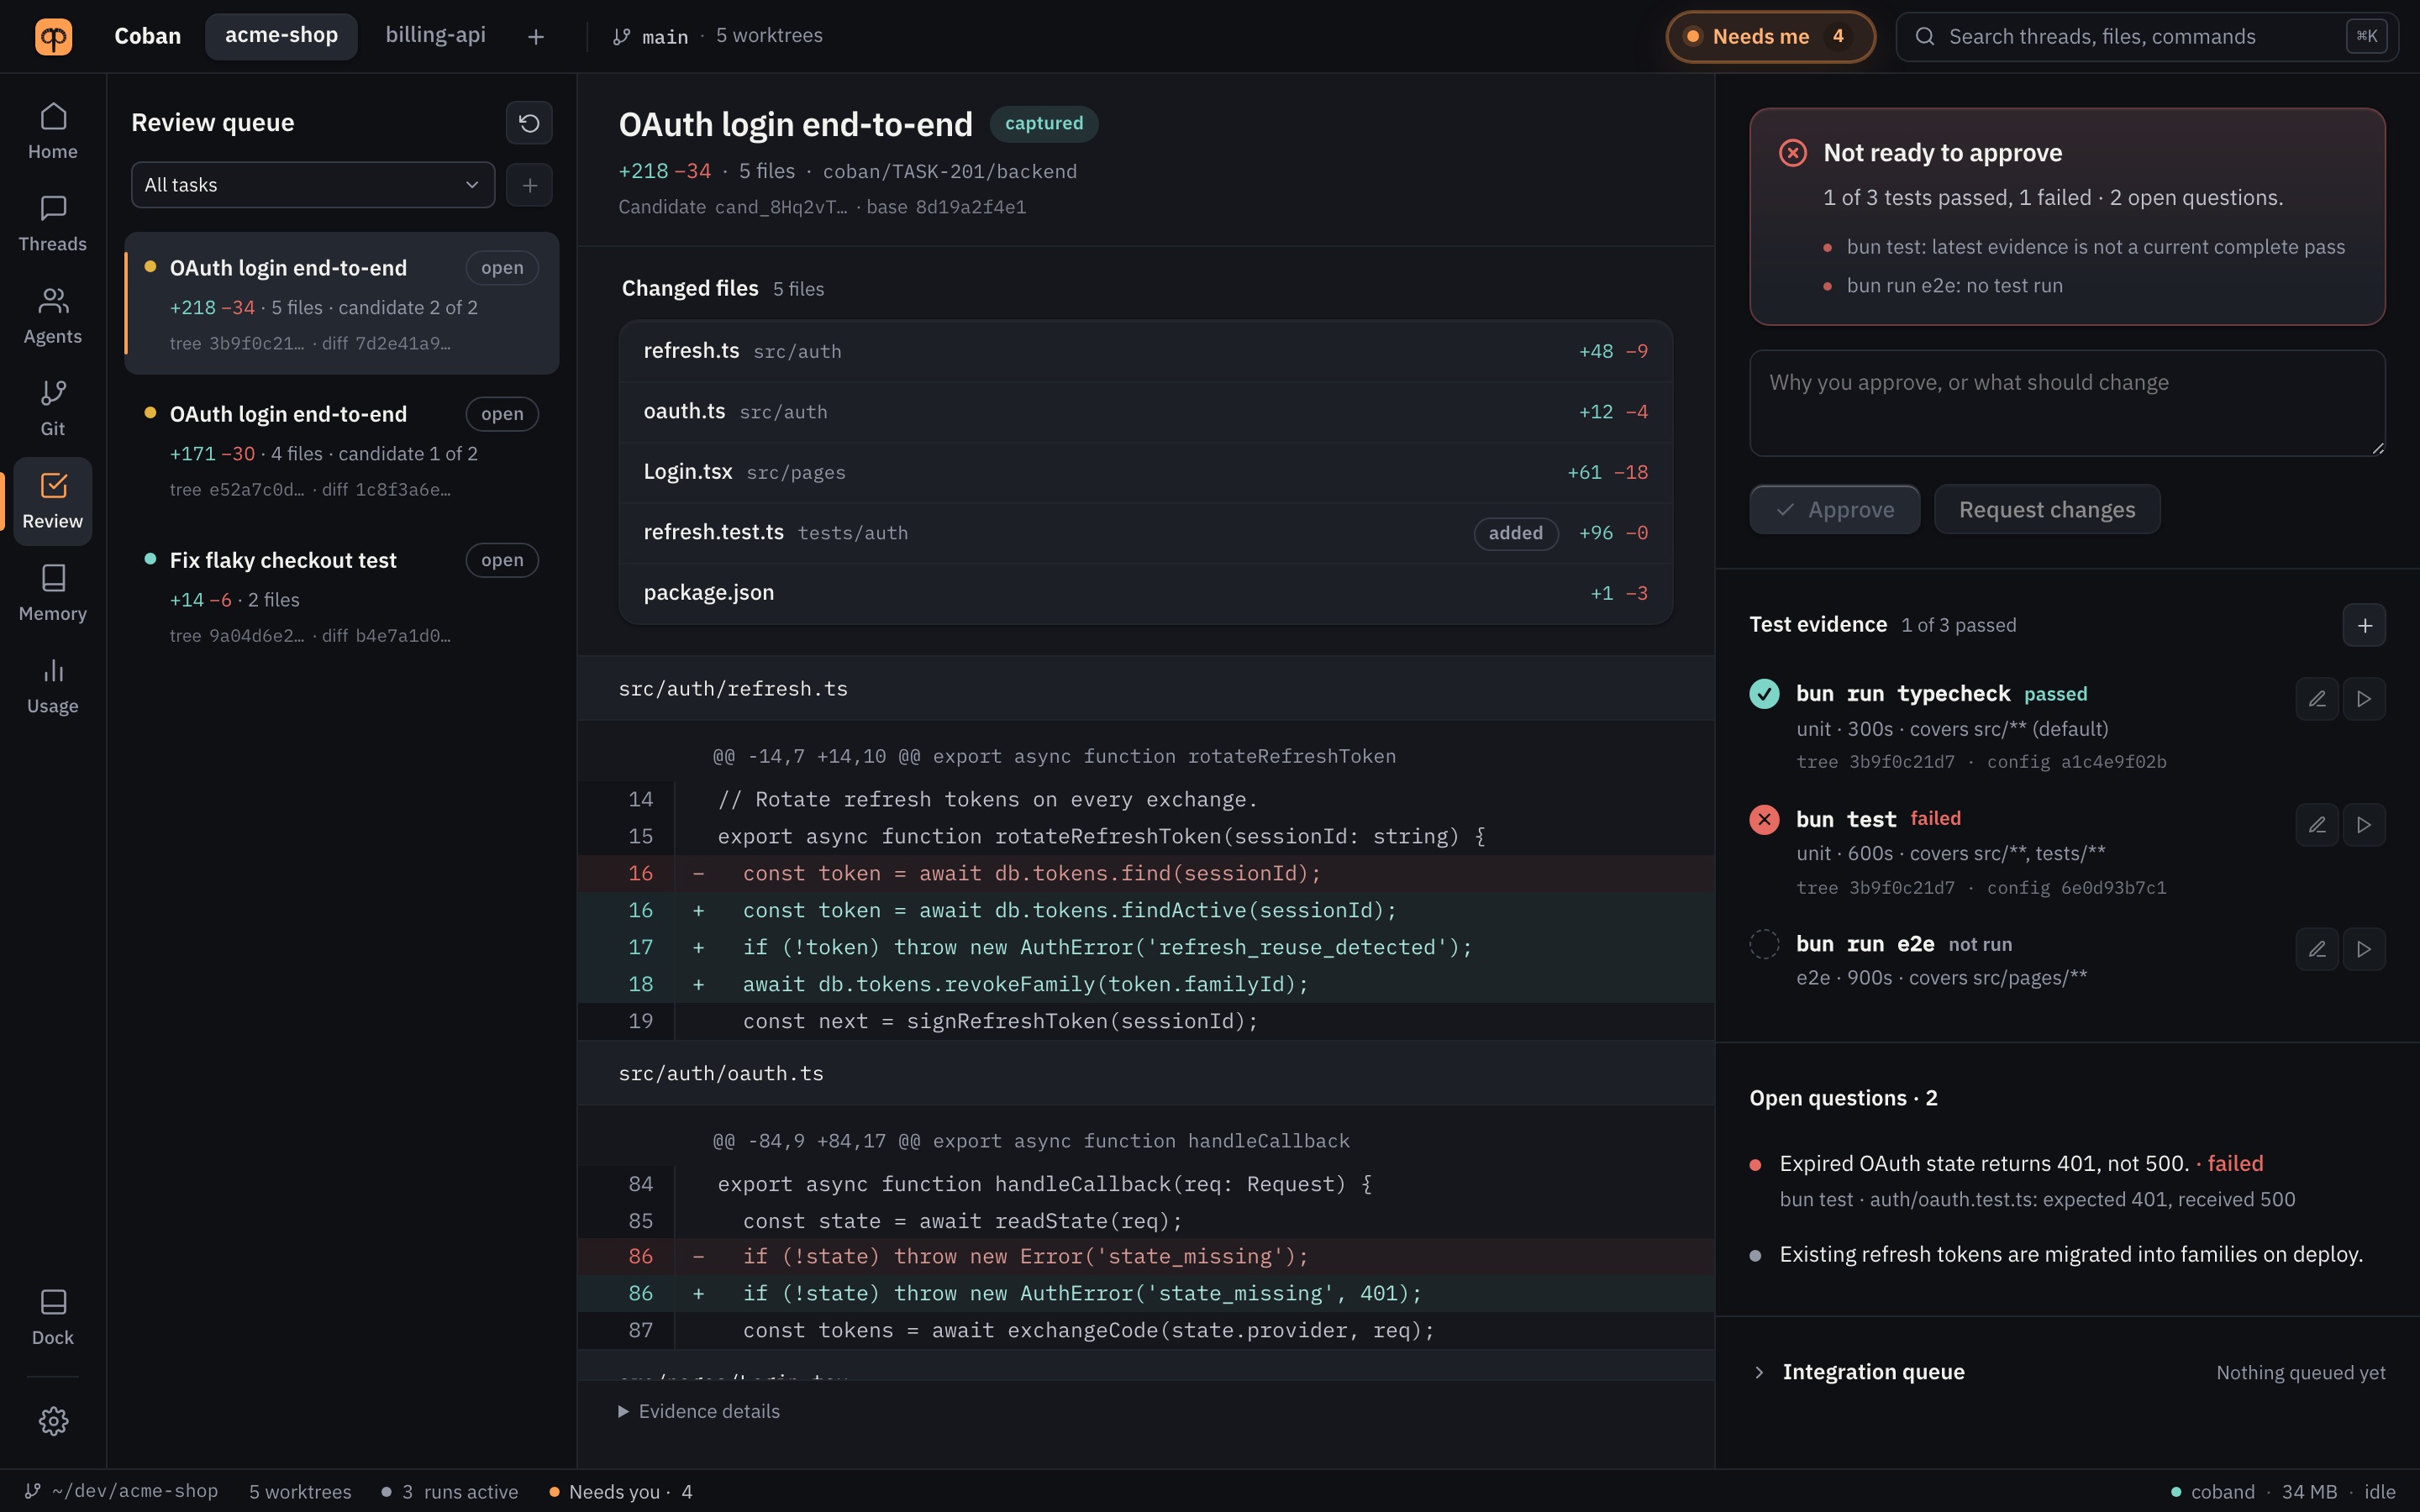Click the plus button beside All tasks

coord(529,184)
